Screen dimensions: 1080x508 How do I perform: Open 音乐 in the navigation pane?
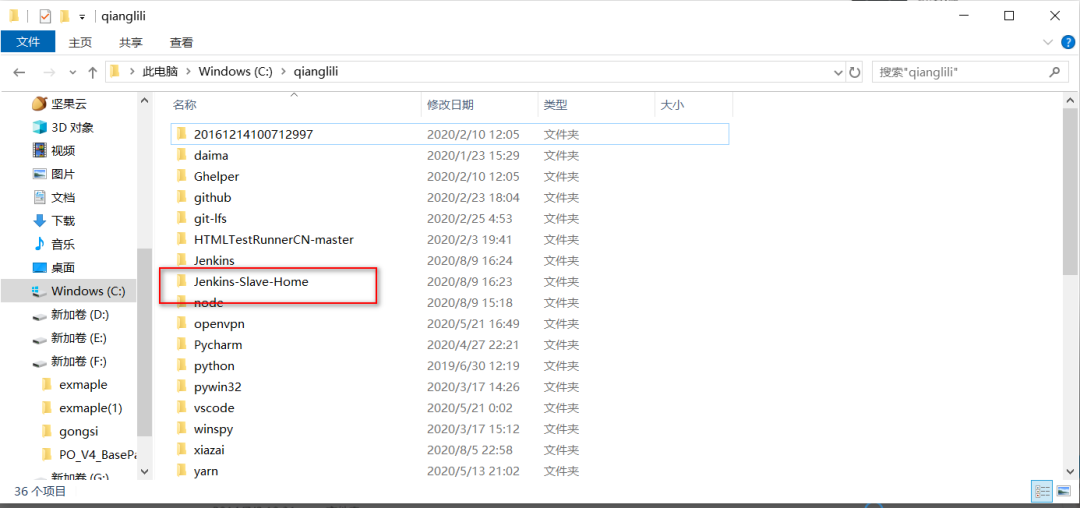click(63, 244)
